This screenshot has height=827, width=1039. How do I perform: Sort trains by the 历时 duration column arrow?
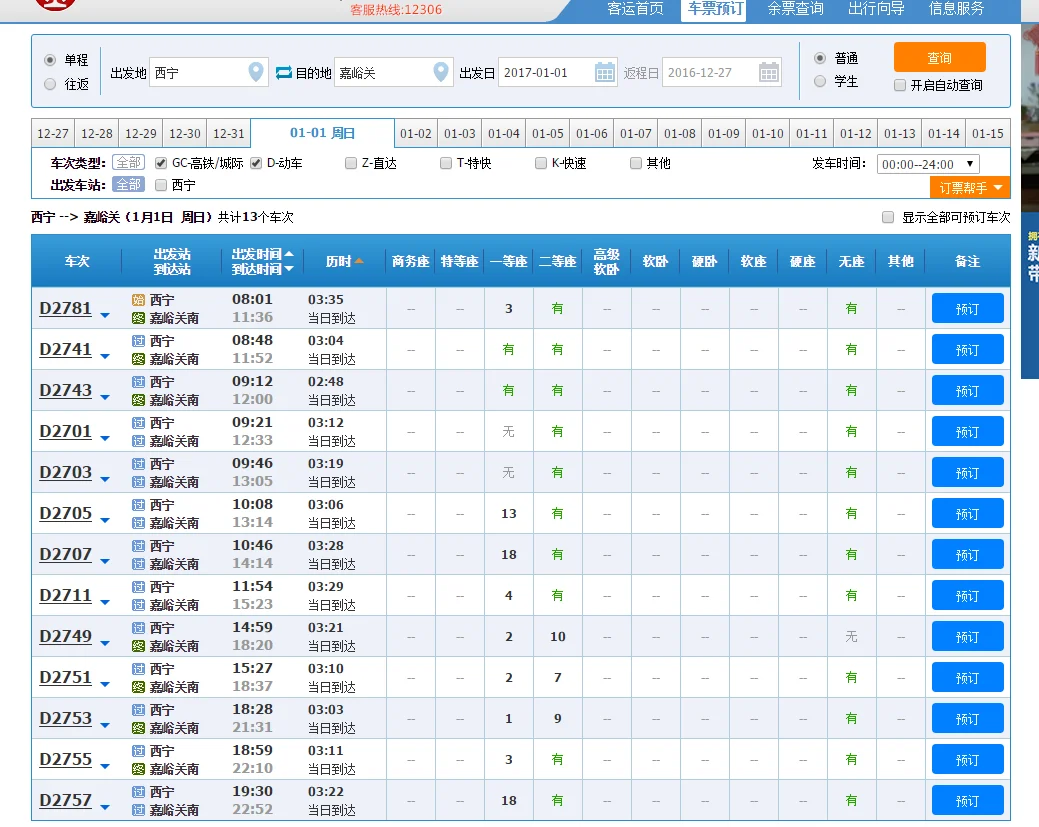[x=361, y=260]
